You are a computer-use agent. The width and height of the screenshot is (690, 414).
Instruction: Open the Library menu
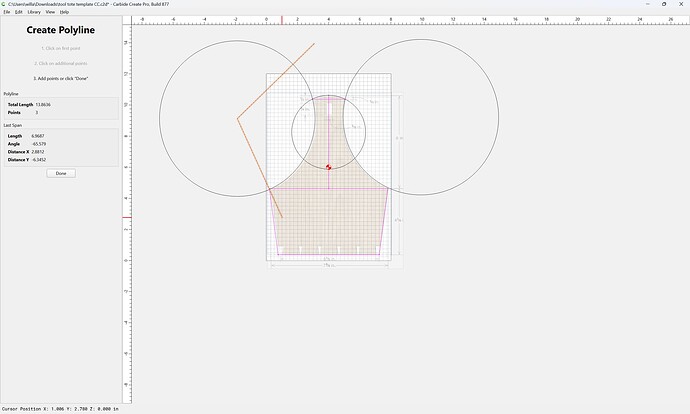[34, 12]
